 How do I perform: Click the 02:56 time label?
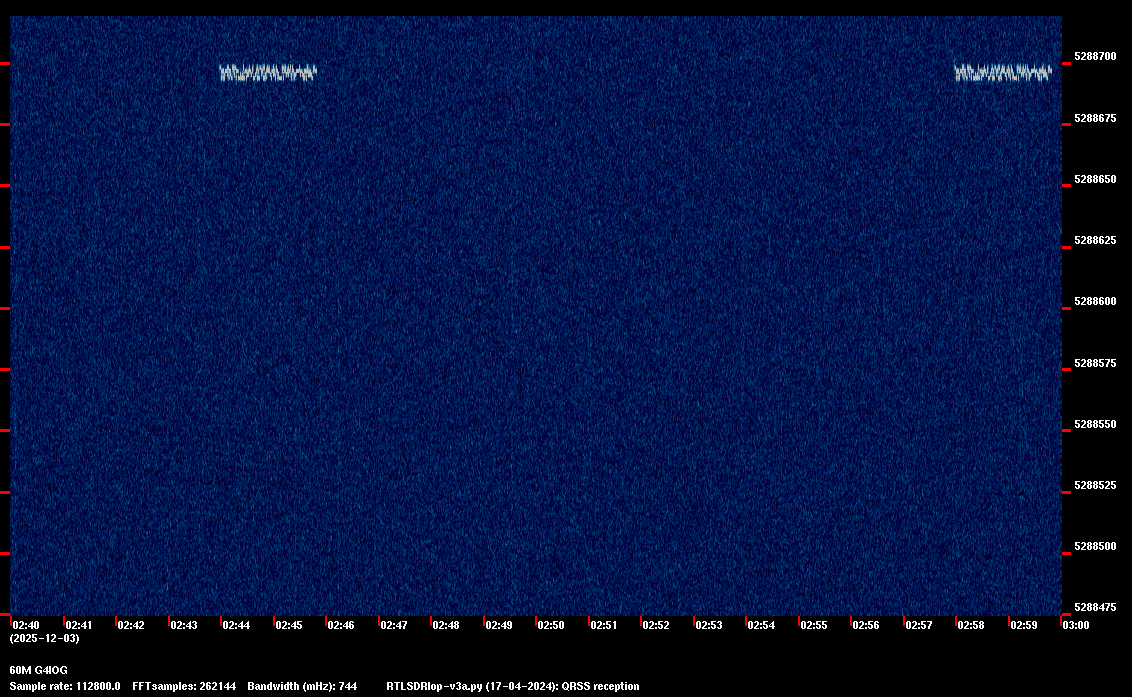pos(866,625)
